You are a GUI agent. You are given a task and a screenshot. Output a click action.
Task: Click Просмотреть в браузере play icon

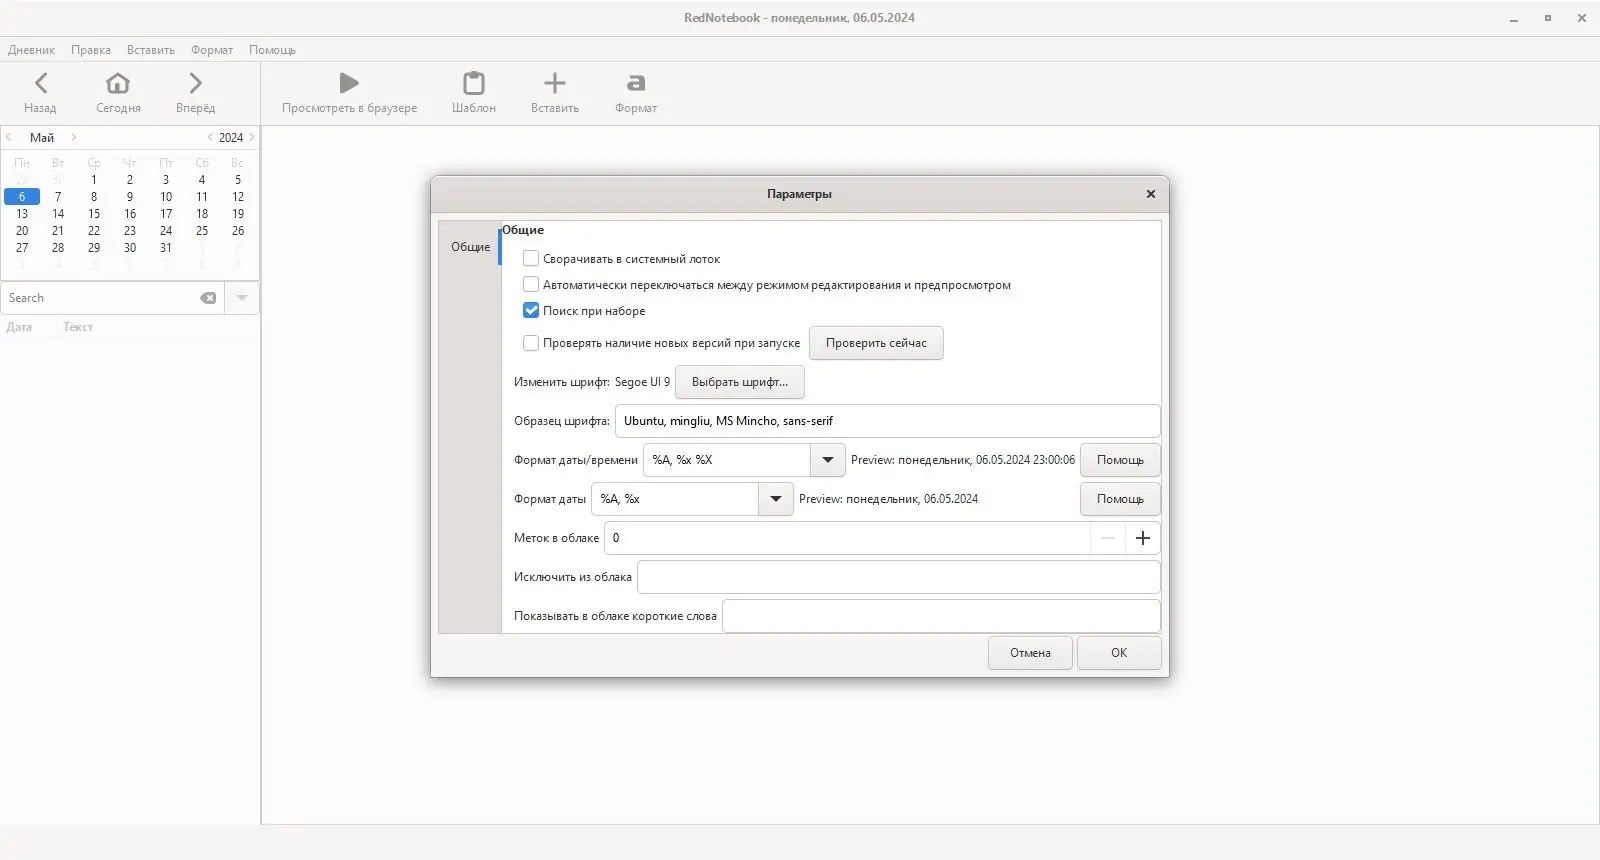349,83
